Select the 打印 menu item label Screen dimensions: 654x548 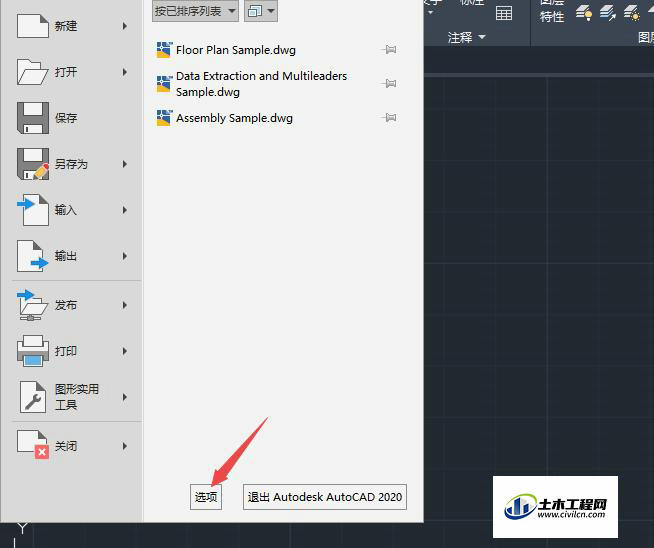point(66,351)
